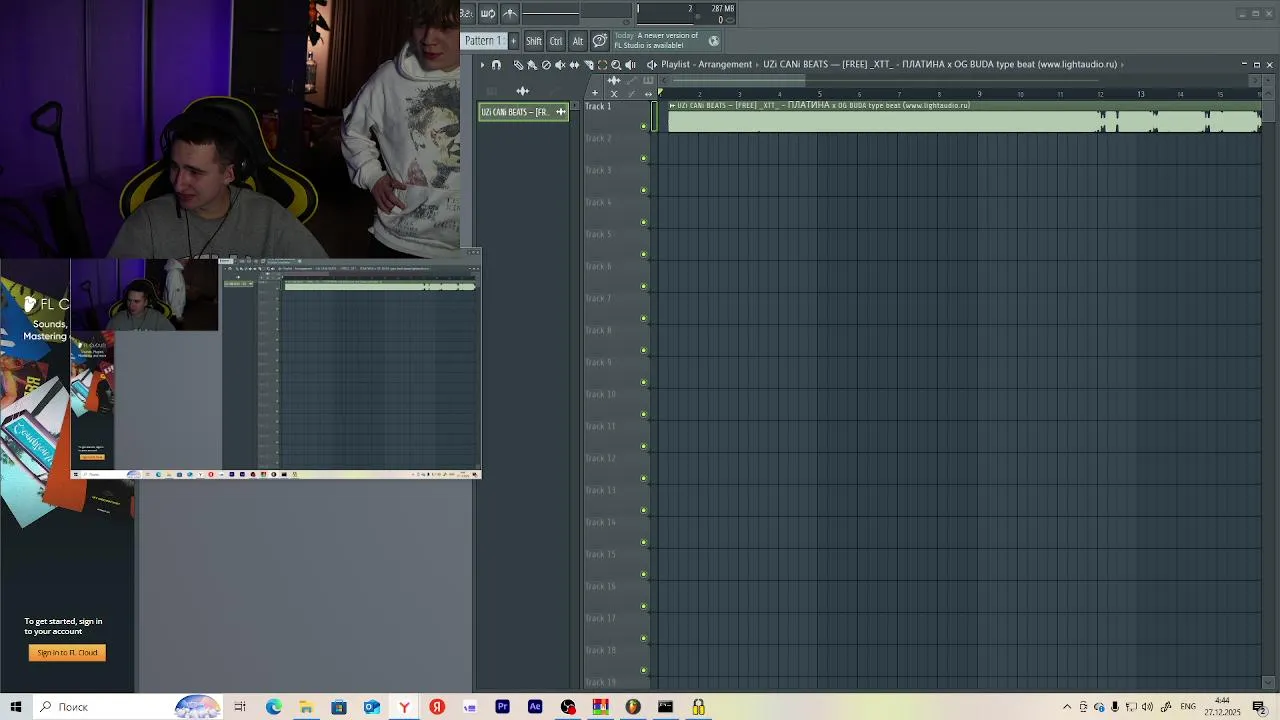1280x720 pixels.
Task: Select the Paint brush tool
Action: point(532,65)
